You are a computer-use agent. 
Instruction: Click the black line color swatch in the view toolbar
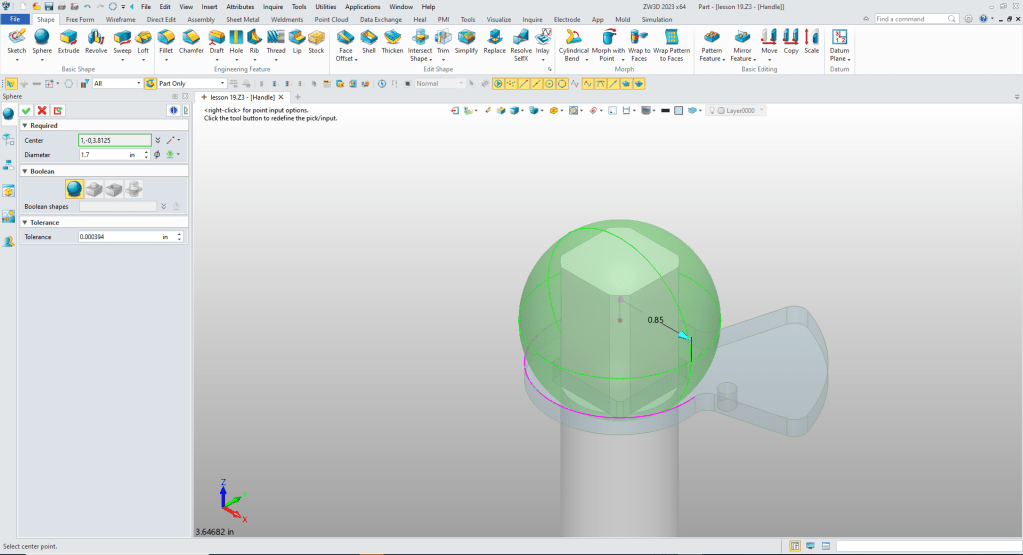[x=664, y=110]
